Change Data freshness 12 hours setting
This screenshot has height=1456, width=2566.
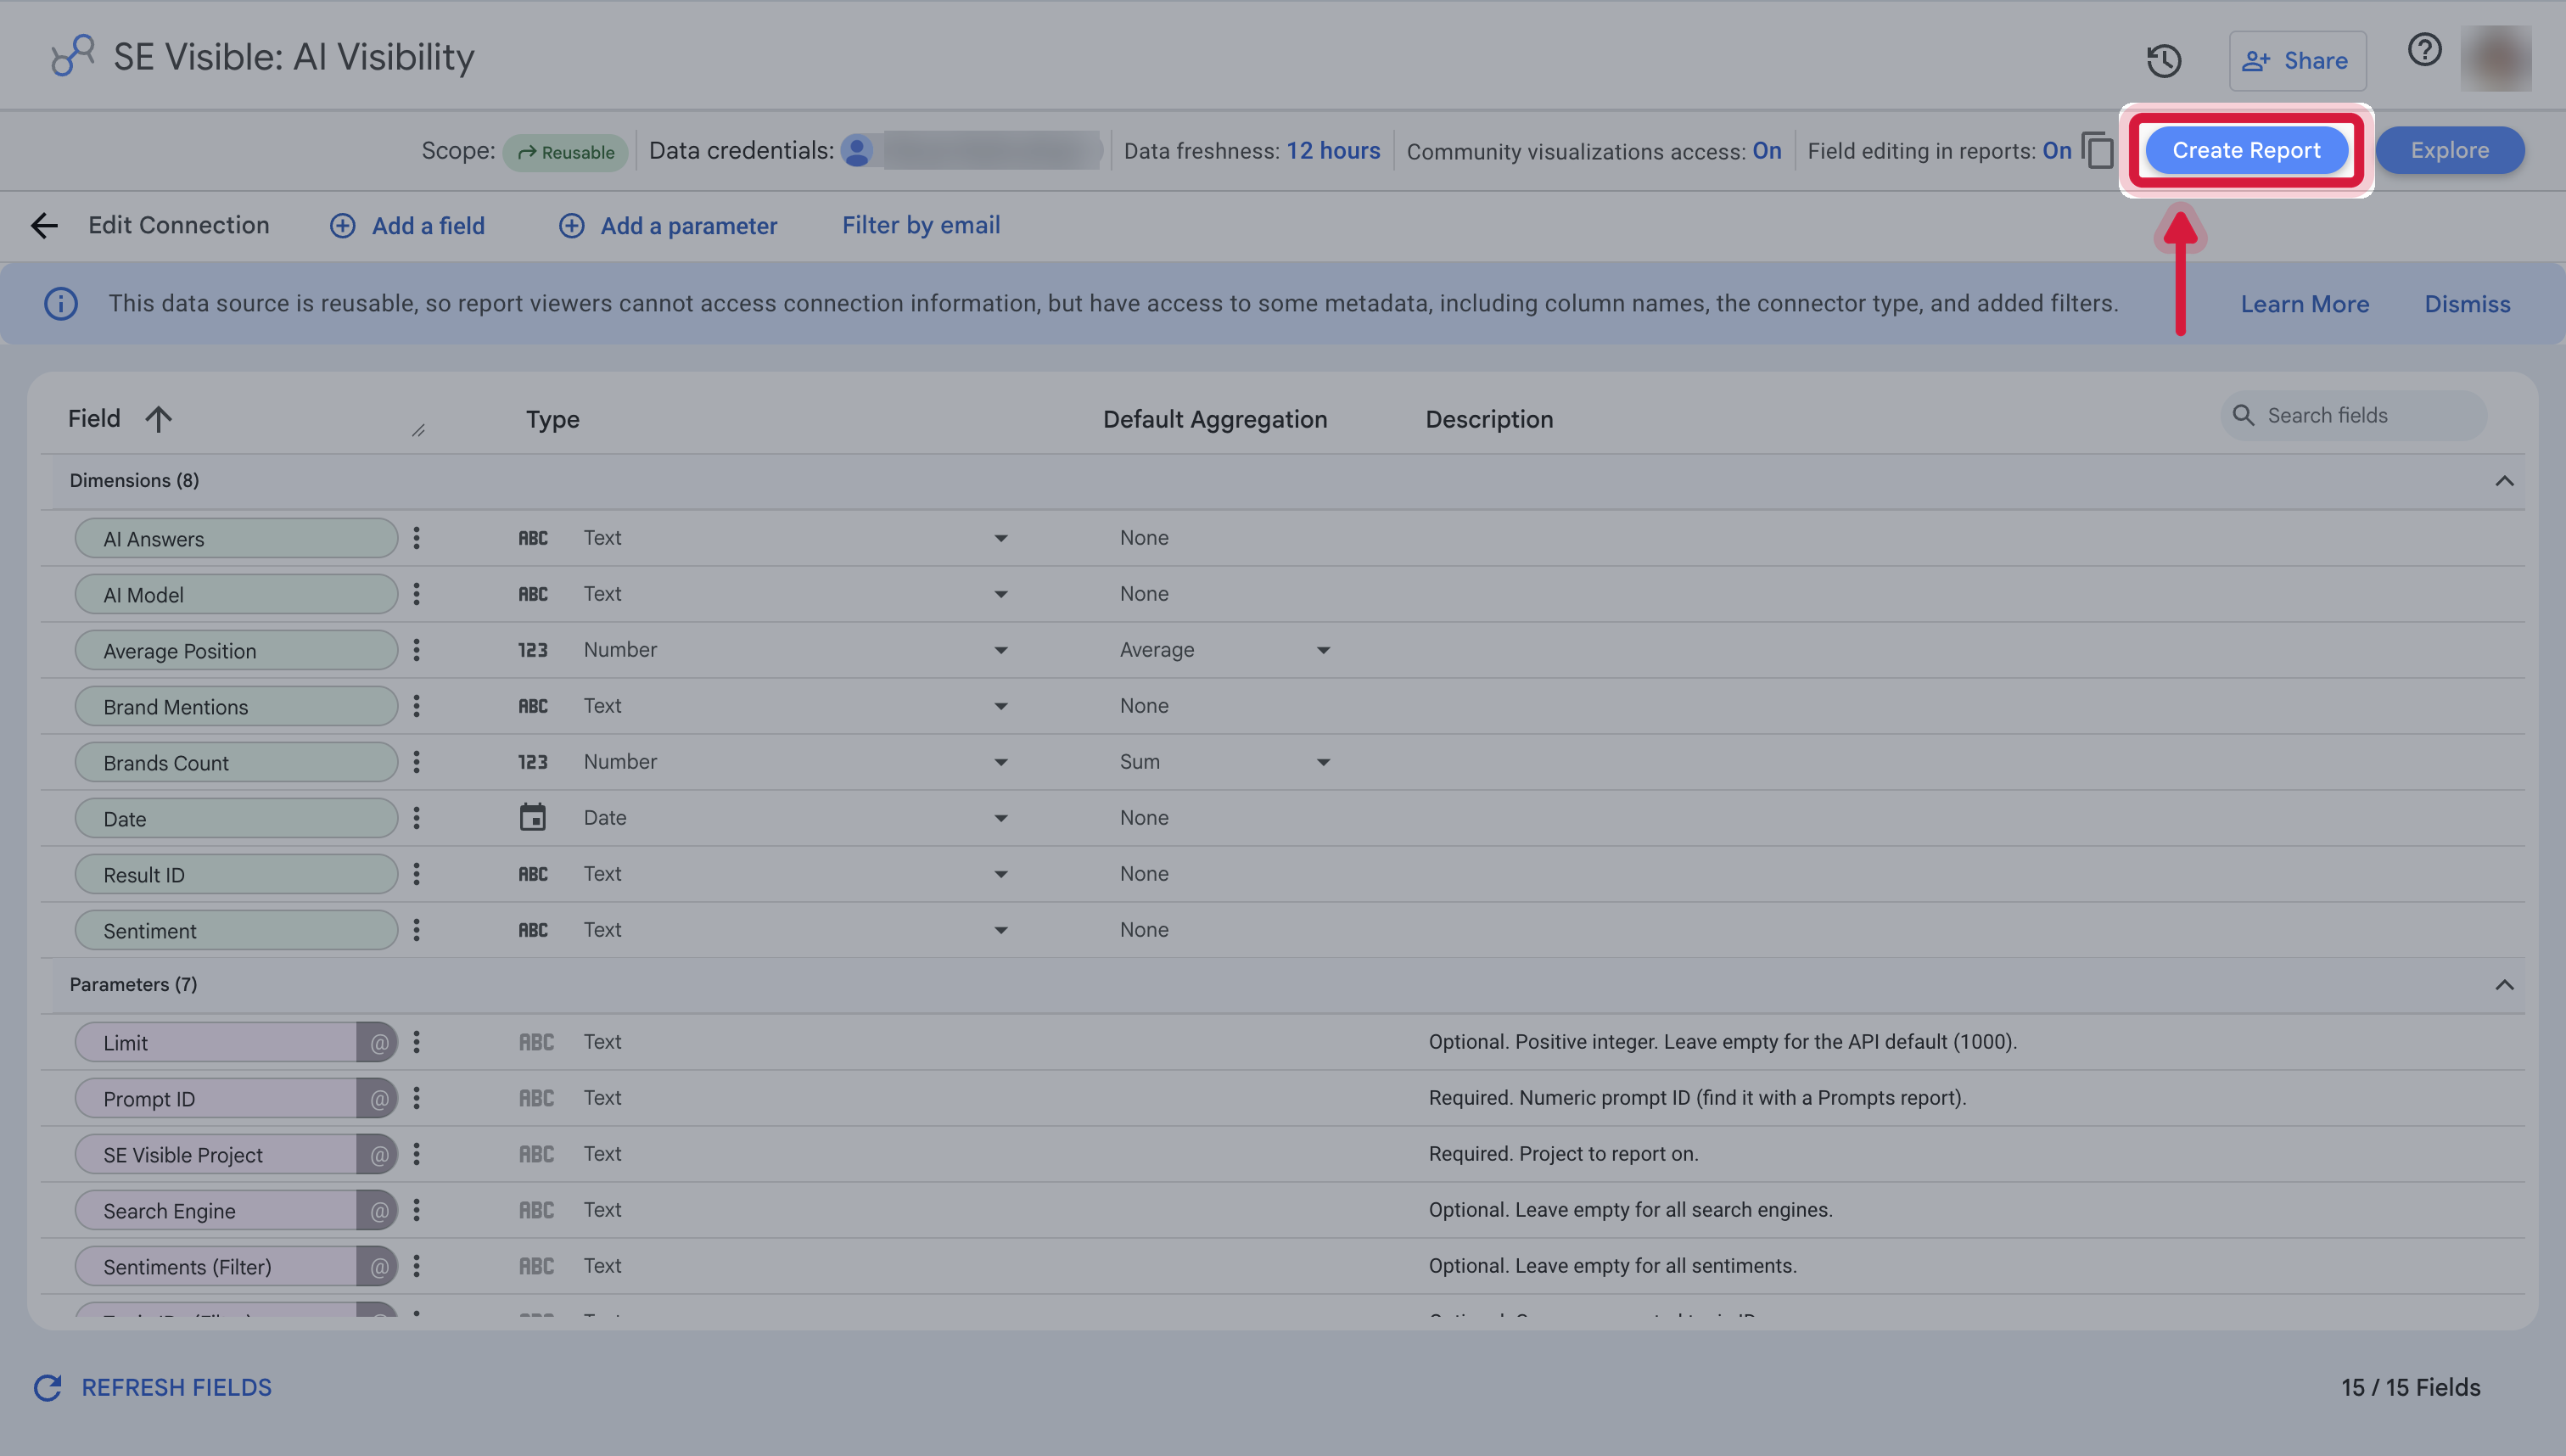point(1332,150)
